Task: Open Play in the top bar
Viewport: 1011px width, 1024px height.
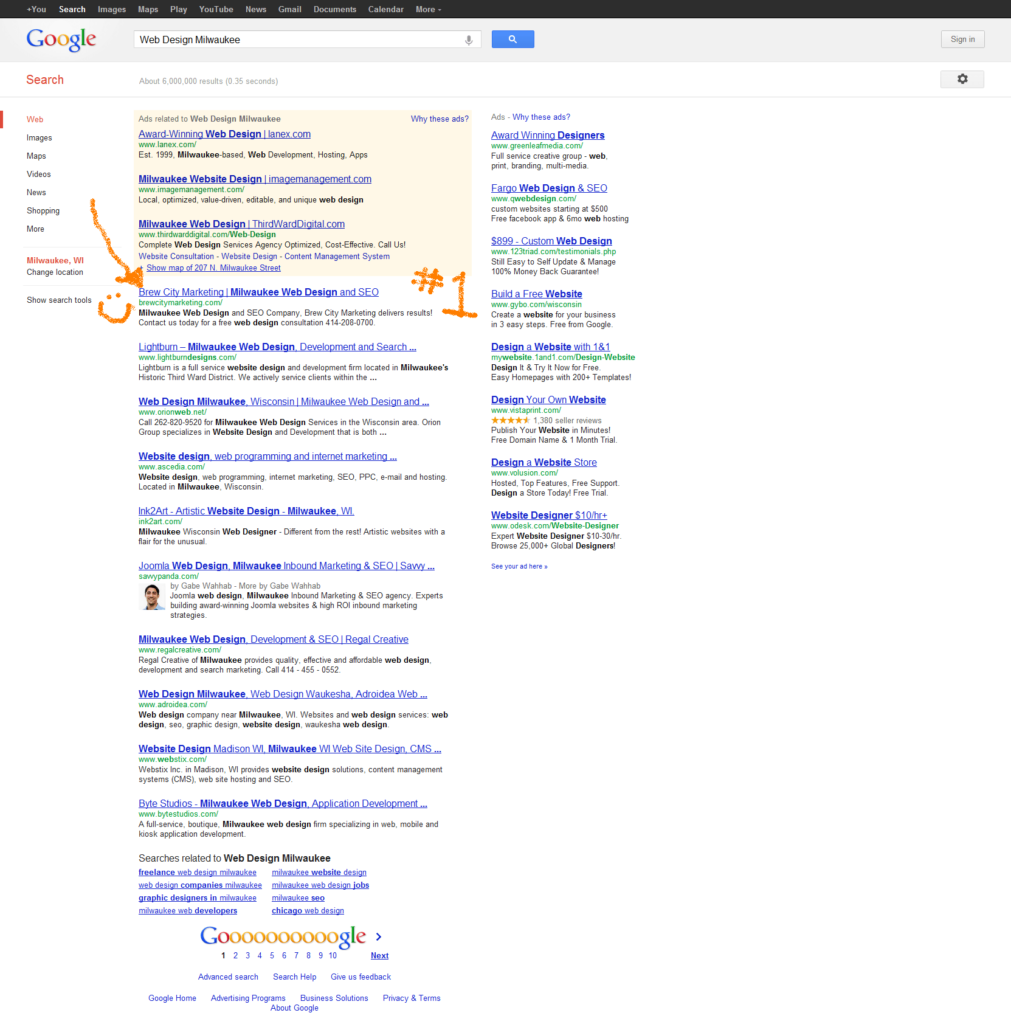Action: [x=178, y=9]
